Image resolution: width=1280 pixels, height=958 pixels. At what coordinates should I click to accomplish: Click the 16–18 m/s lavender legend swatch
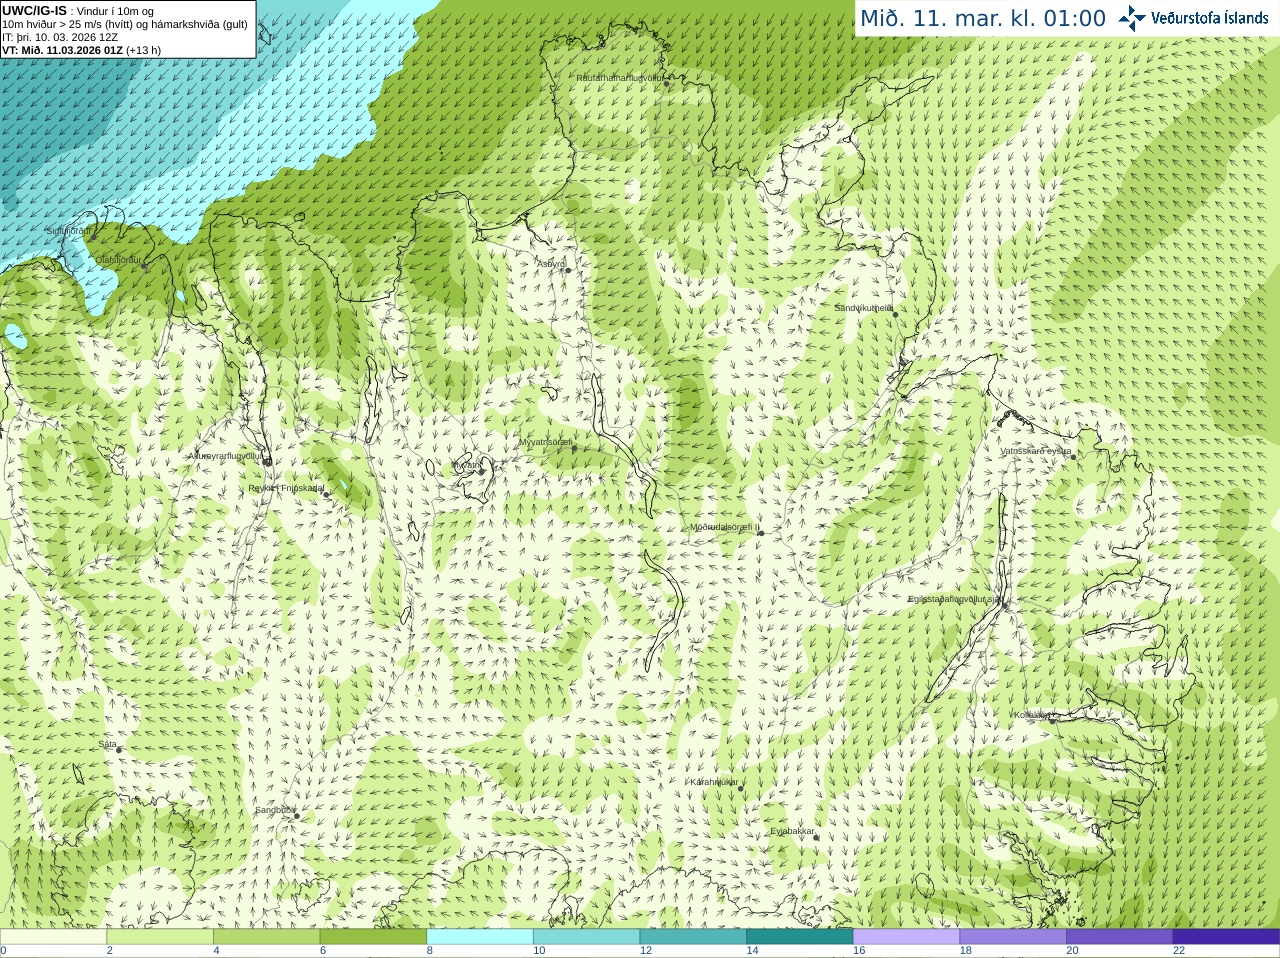pos(906,937)
